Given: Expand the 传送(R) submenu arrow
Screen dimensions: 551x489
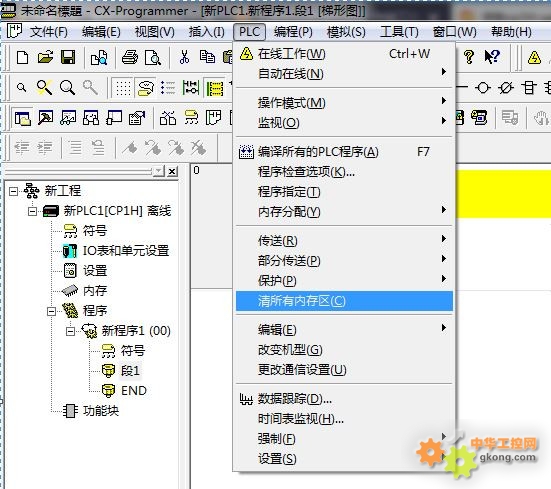Looking at the screenshot, I should point(444,239).
